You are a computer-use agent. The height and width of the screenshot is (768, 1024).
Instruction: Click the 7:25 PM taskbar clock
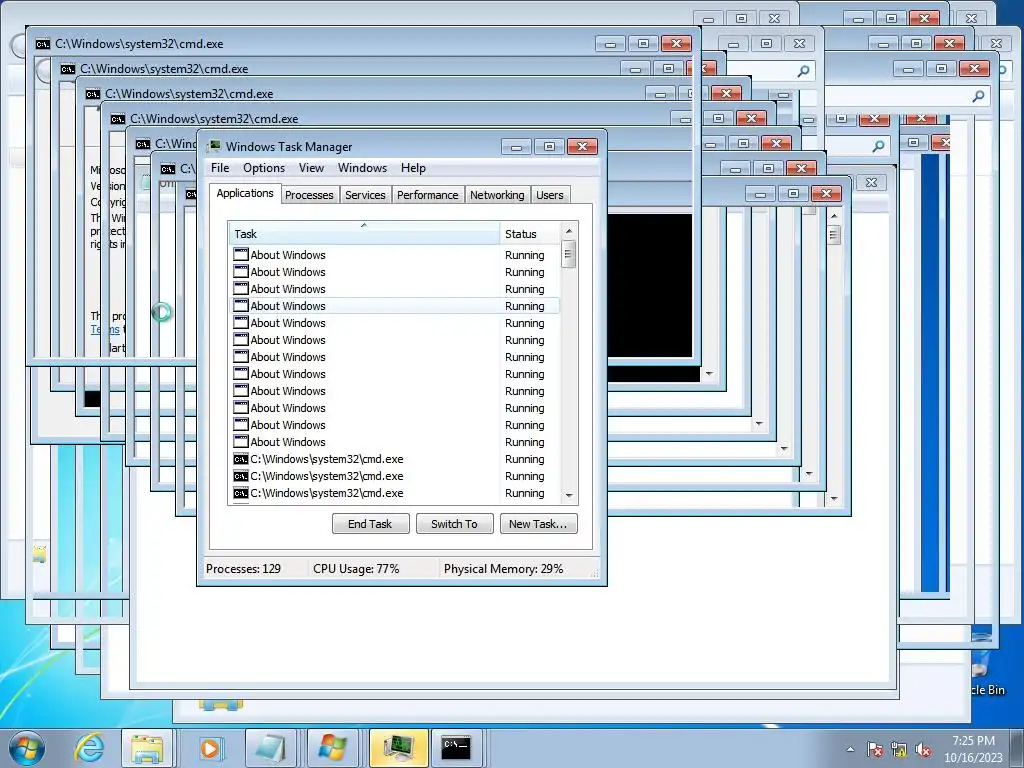click(973, 741)
